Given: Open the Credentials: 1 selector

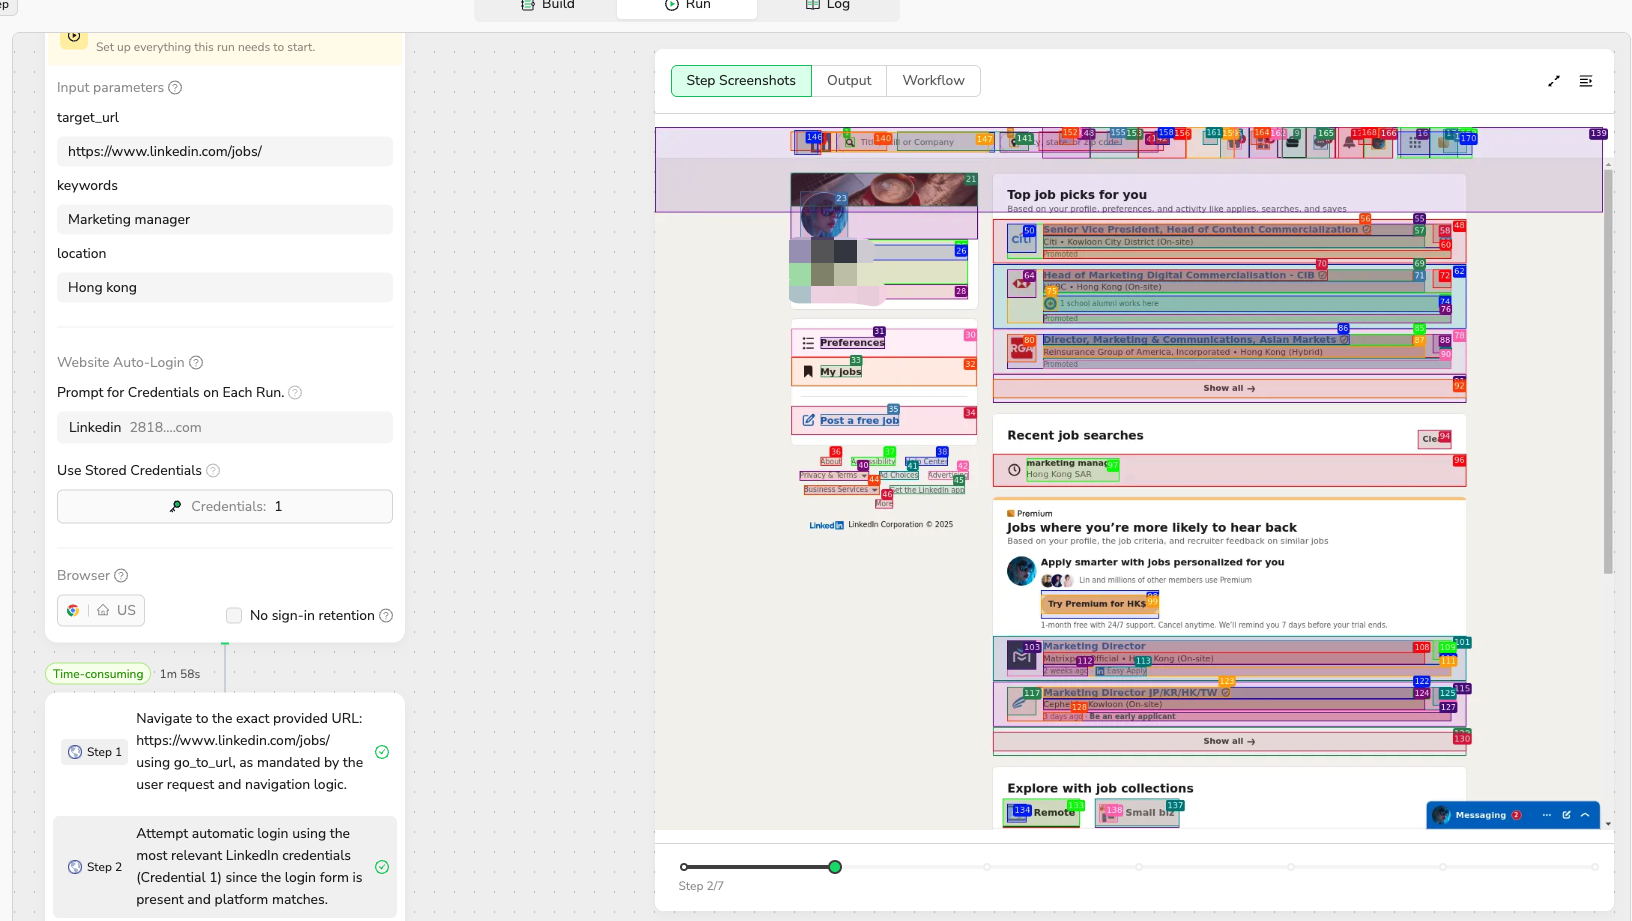Looking at the screenshot, I should click(225, 507).
